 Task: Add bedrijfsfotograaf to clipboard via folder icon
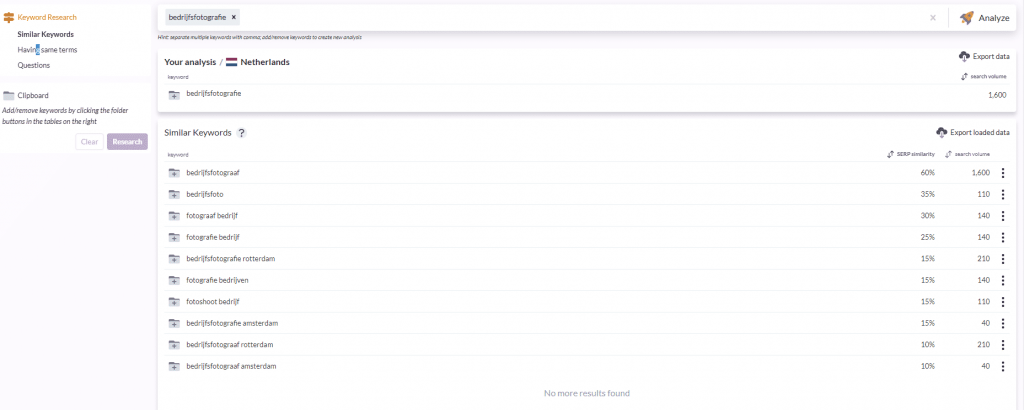point(174,173)
